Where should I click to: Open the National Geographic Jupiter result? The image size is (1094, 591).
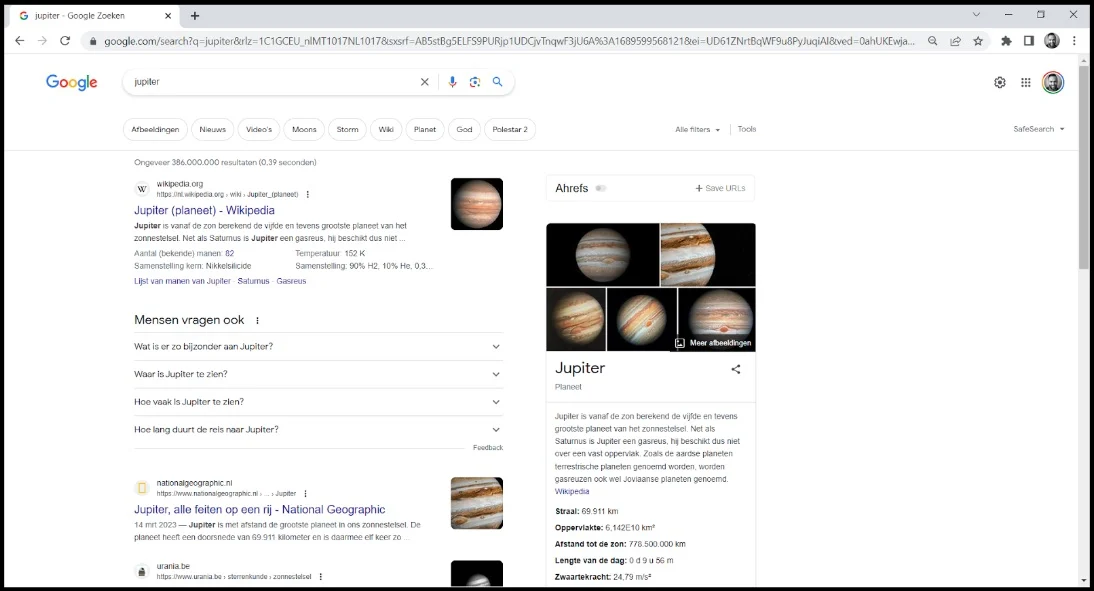click(x=260, y=509)
